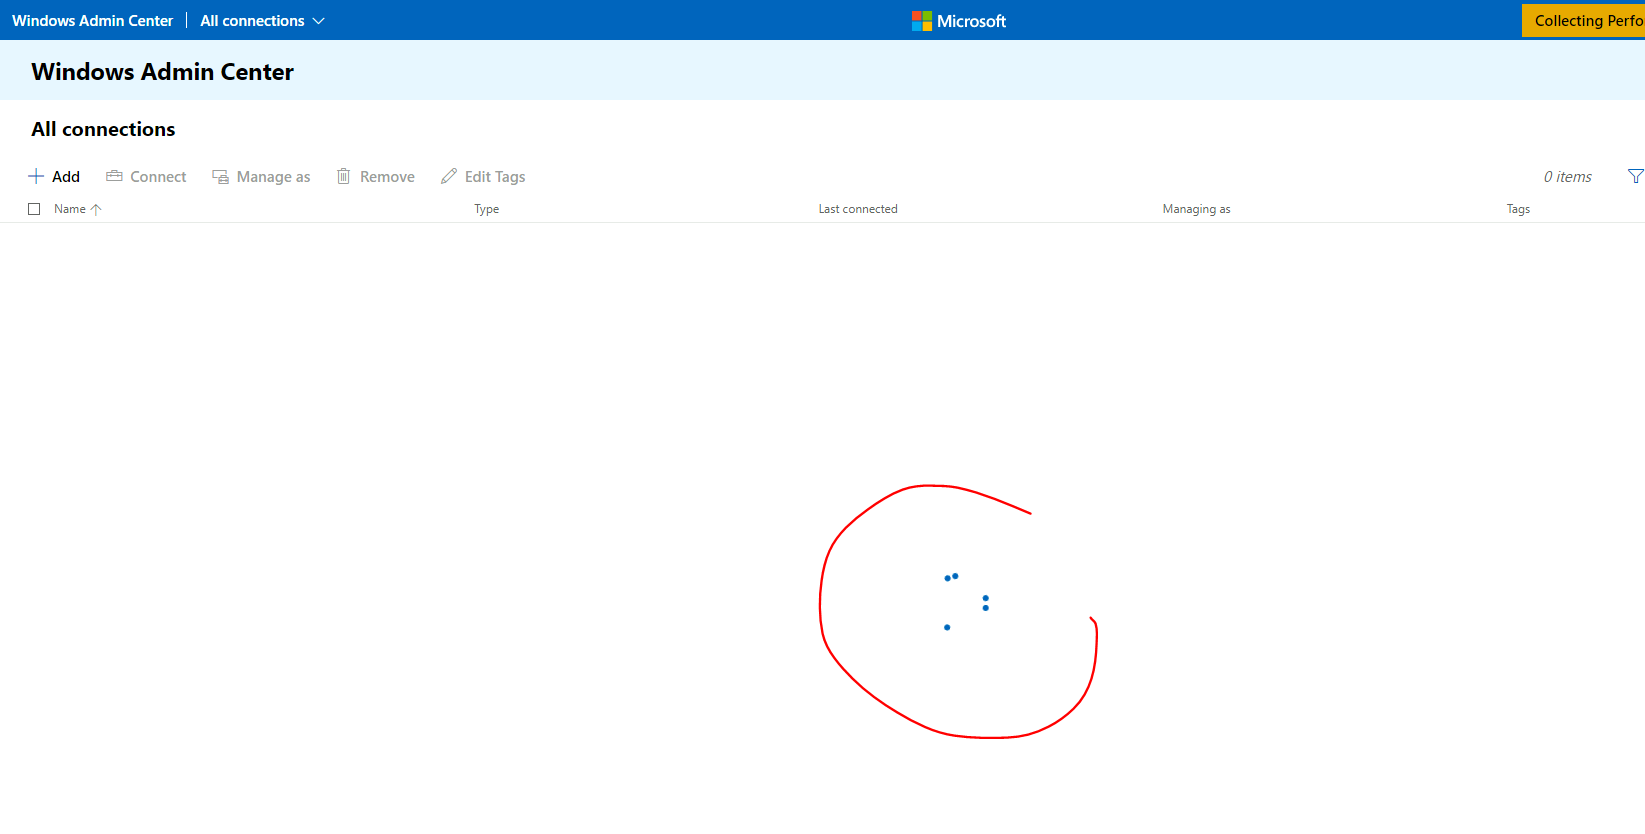The height and width of the screenshot is (834, 1645).
Task: Select Manage as in the toolbar
Action: tap(261, 176)
